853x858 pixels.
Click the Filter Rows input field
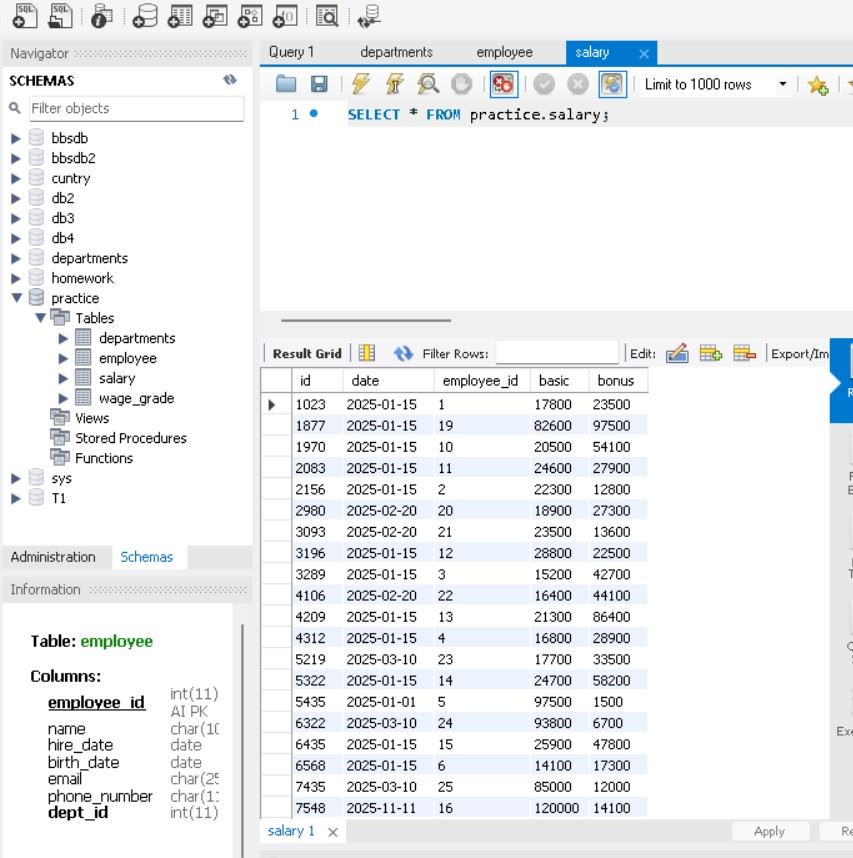click(x=556, y=353)
